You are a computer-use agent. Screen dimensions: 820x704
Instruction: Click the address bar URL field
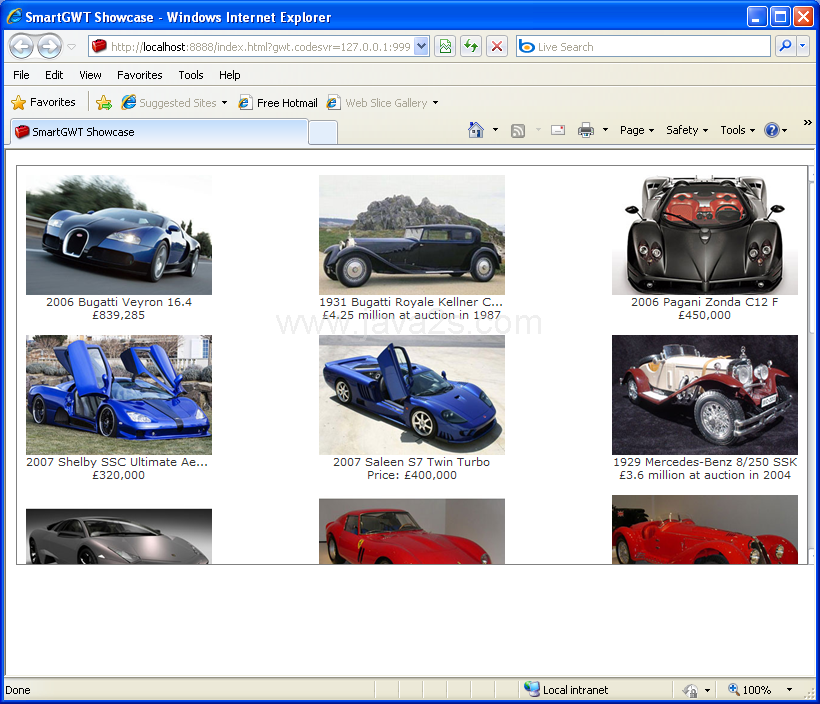click(x=251, y=47)
